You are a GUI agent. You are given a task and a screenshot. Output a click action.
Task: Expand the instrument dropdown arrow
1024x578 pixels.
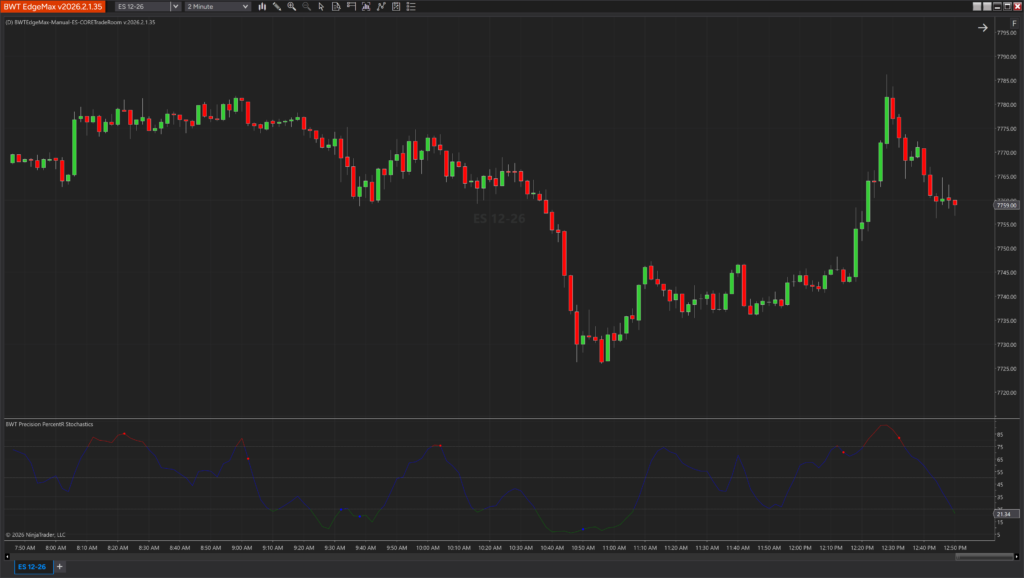(x=175, y=7)
